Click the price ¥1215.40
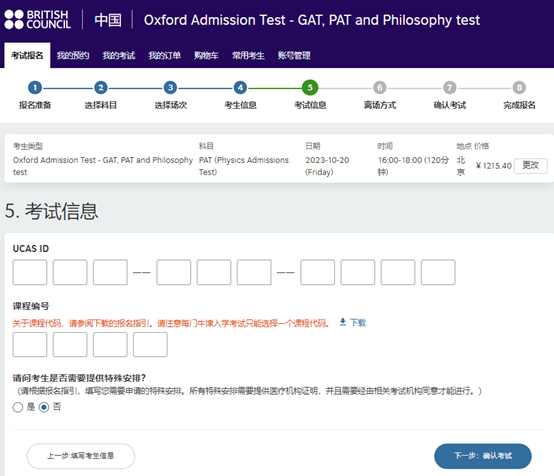554x476 pixels. pyautogui.click(x=493, y=165)
